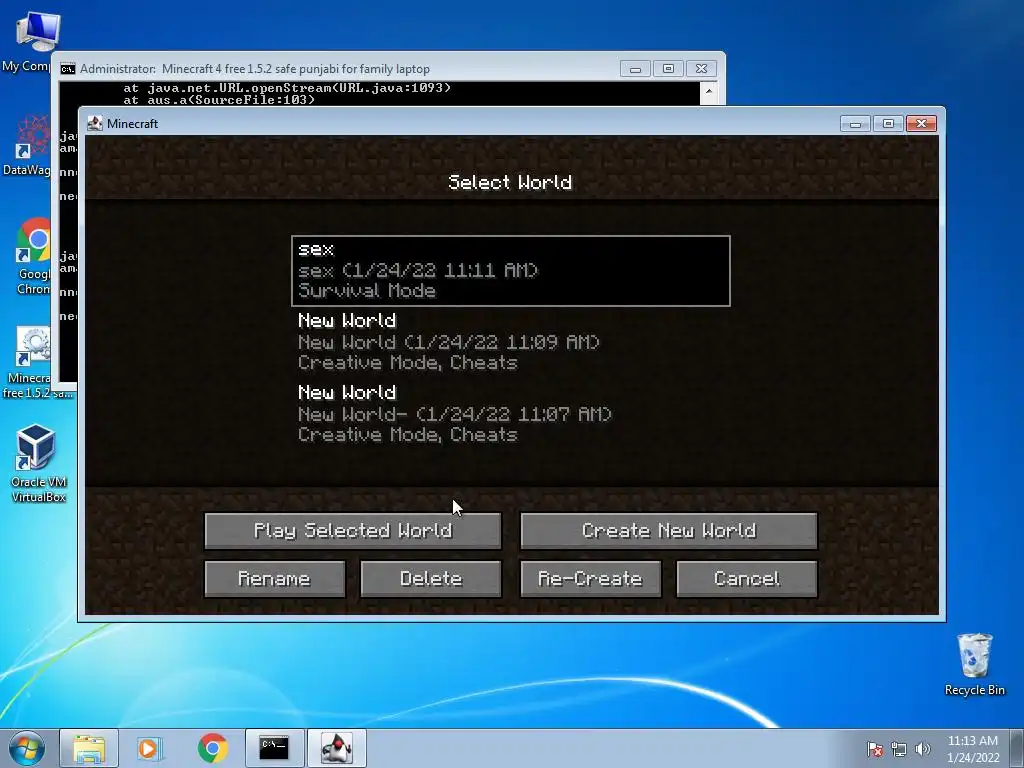The image size is (1024, 768).
Task: Click Minecraft window title icon
Action: click(x=95, y=123)
